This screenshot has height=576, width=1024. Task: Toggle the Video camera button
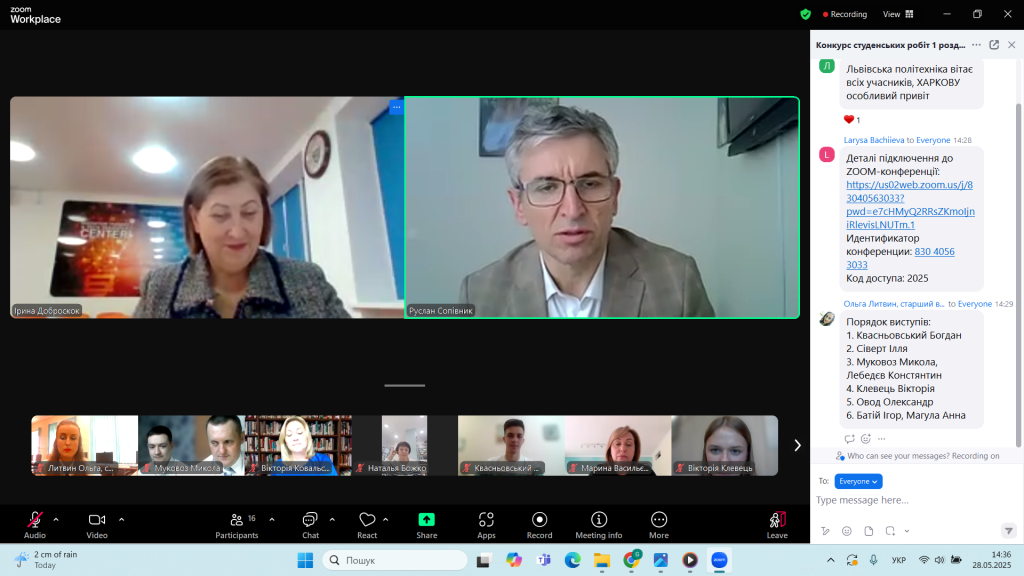[97, 520]
